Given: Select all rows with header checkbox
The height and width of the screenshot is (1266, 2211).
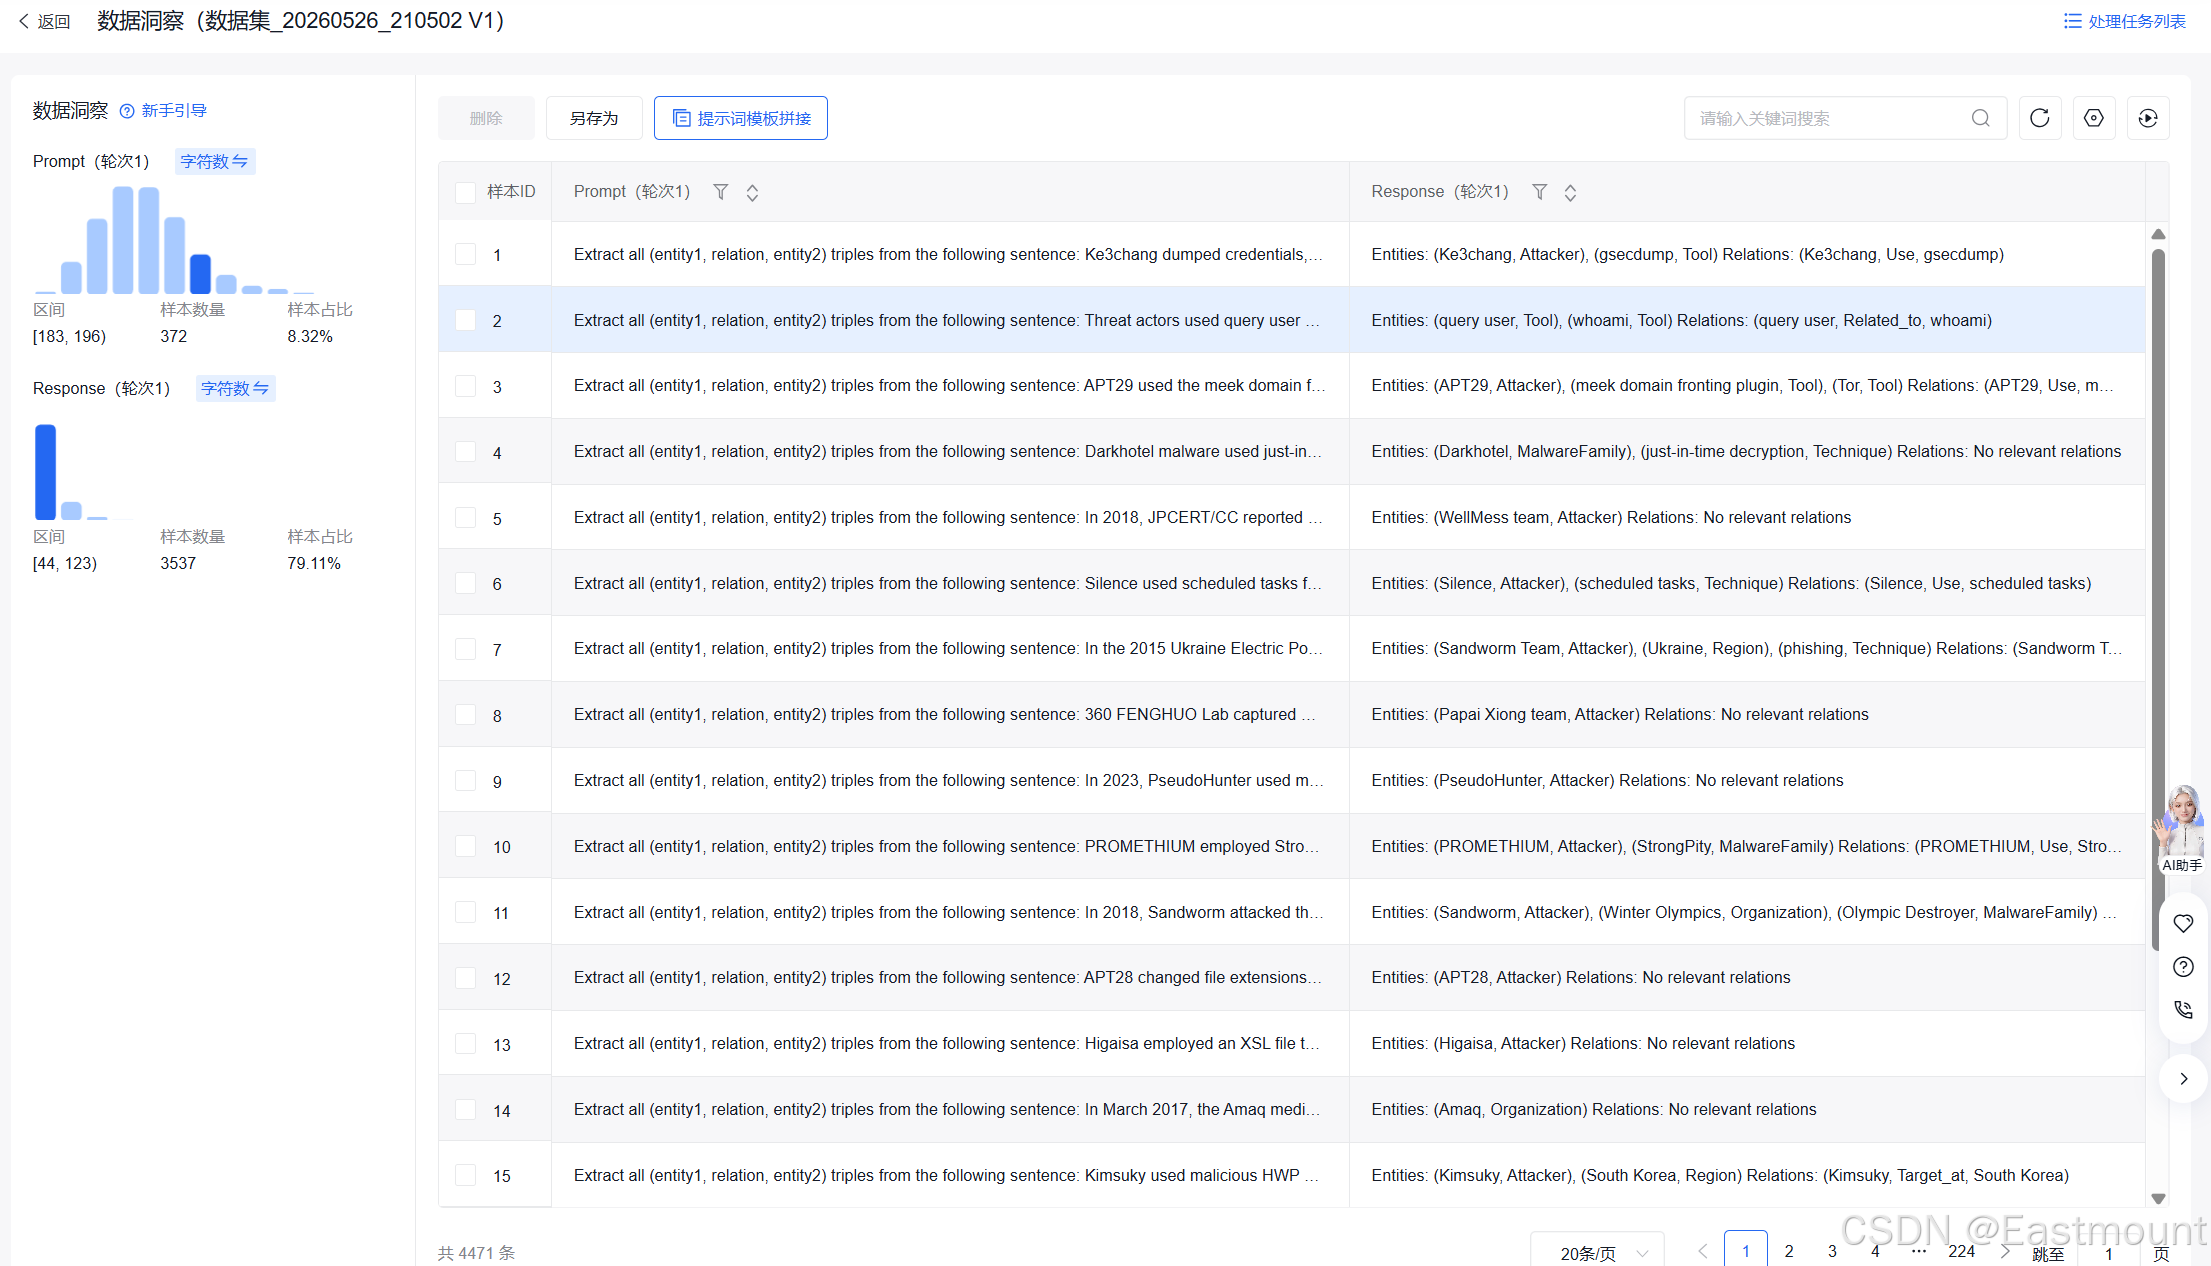Looking at the screenshot, I should pos(465,192).
